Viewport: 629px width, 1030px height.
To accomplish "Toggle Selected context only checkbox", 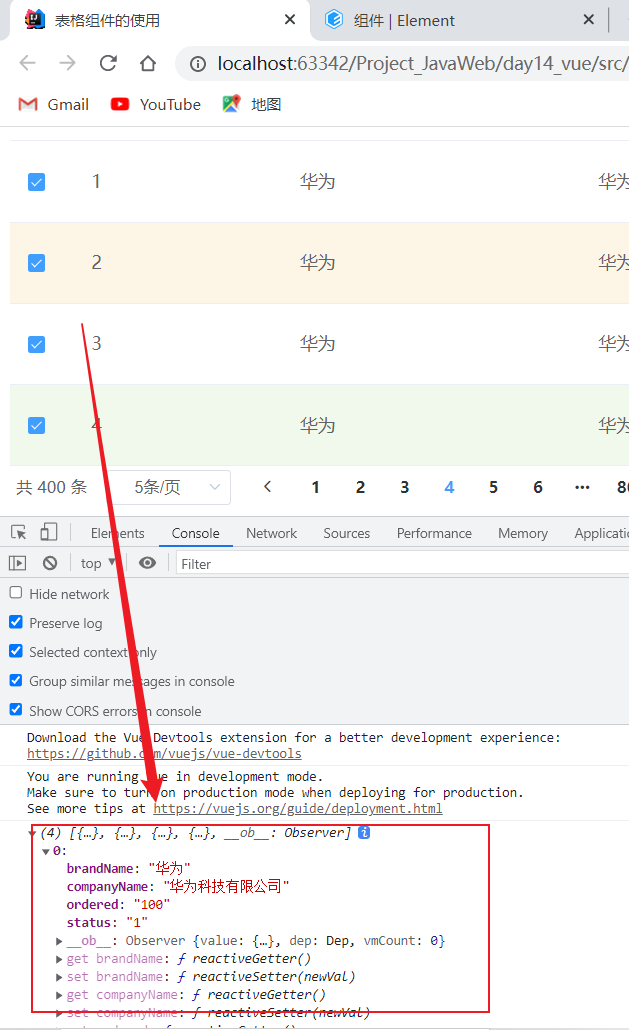I will coord(16,650).
